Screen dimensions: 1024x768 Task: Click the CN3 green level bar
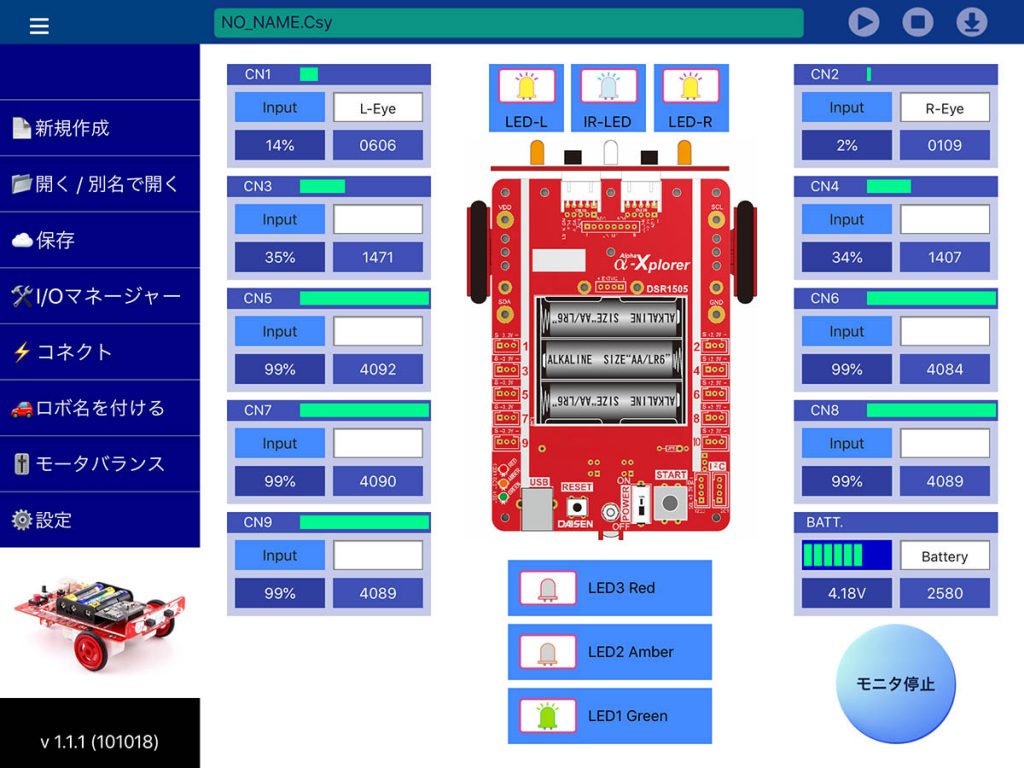[323, 187]
